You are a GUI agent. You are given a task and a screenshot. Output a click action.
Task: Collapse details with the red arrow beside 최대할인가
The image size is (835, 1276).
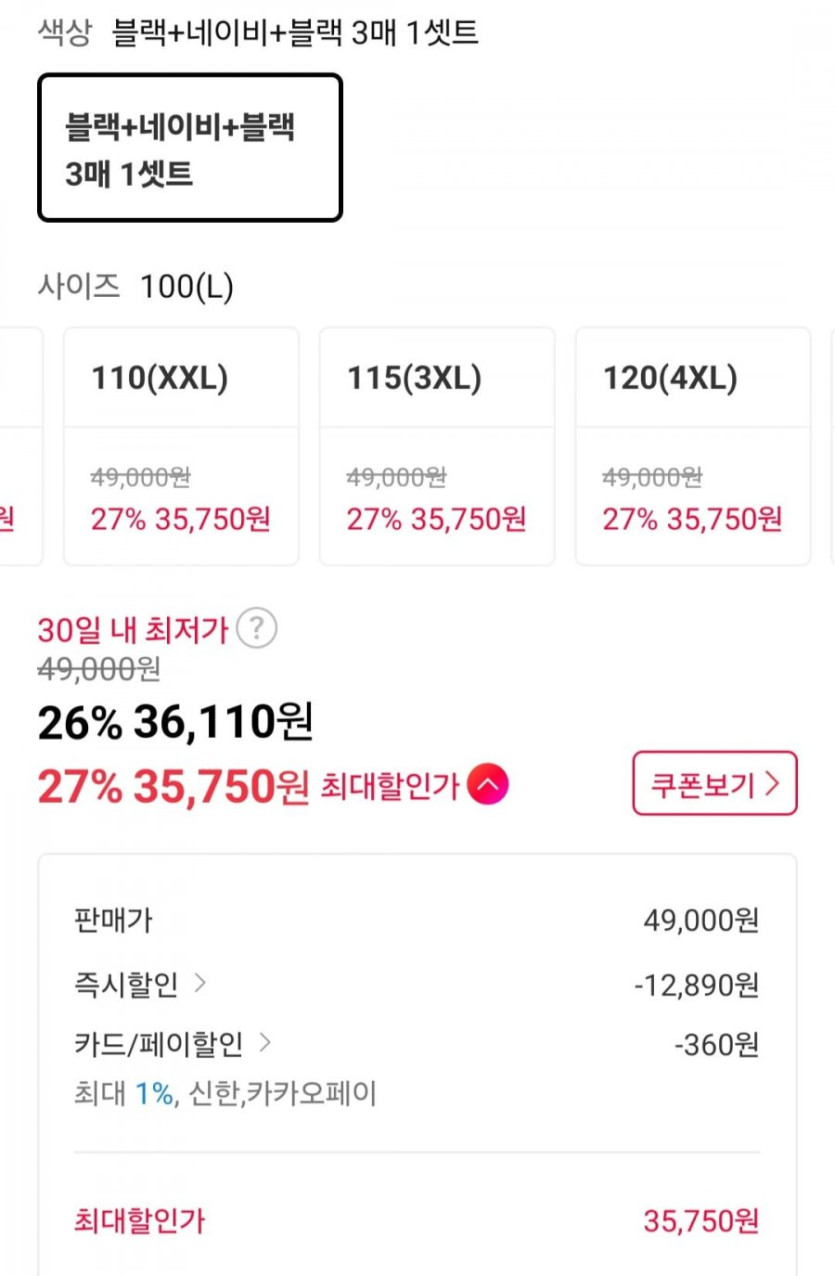tap(489, 786)
